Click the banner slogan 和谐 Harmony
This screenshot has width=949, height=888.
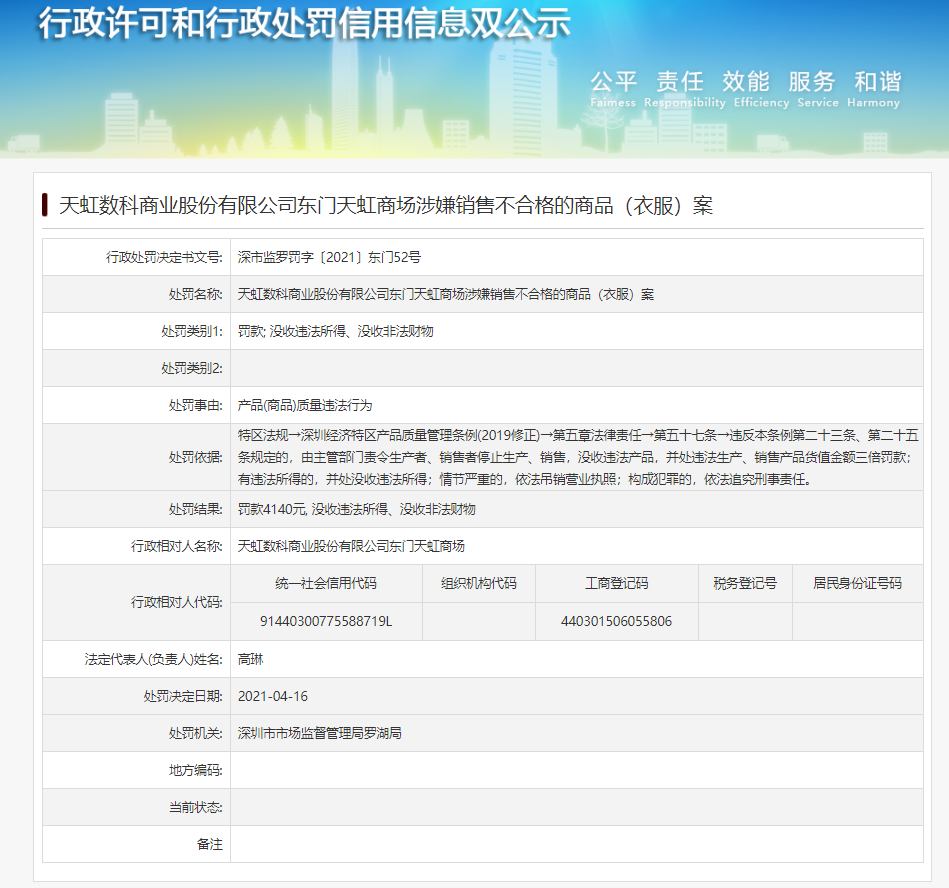(x=873, y=89)
